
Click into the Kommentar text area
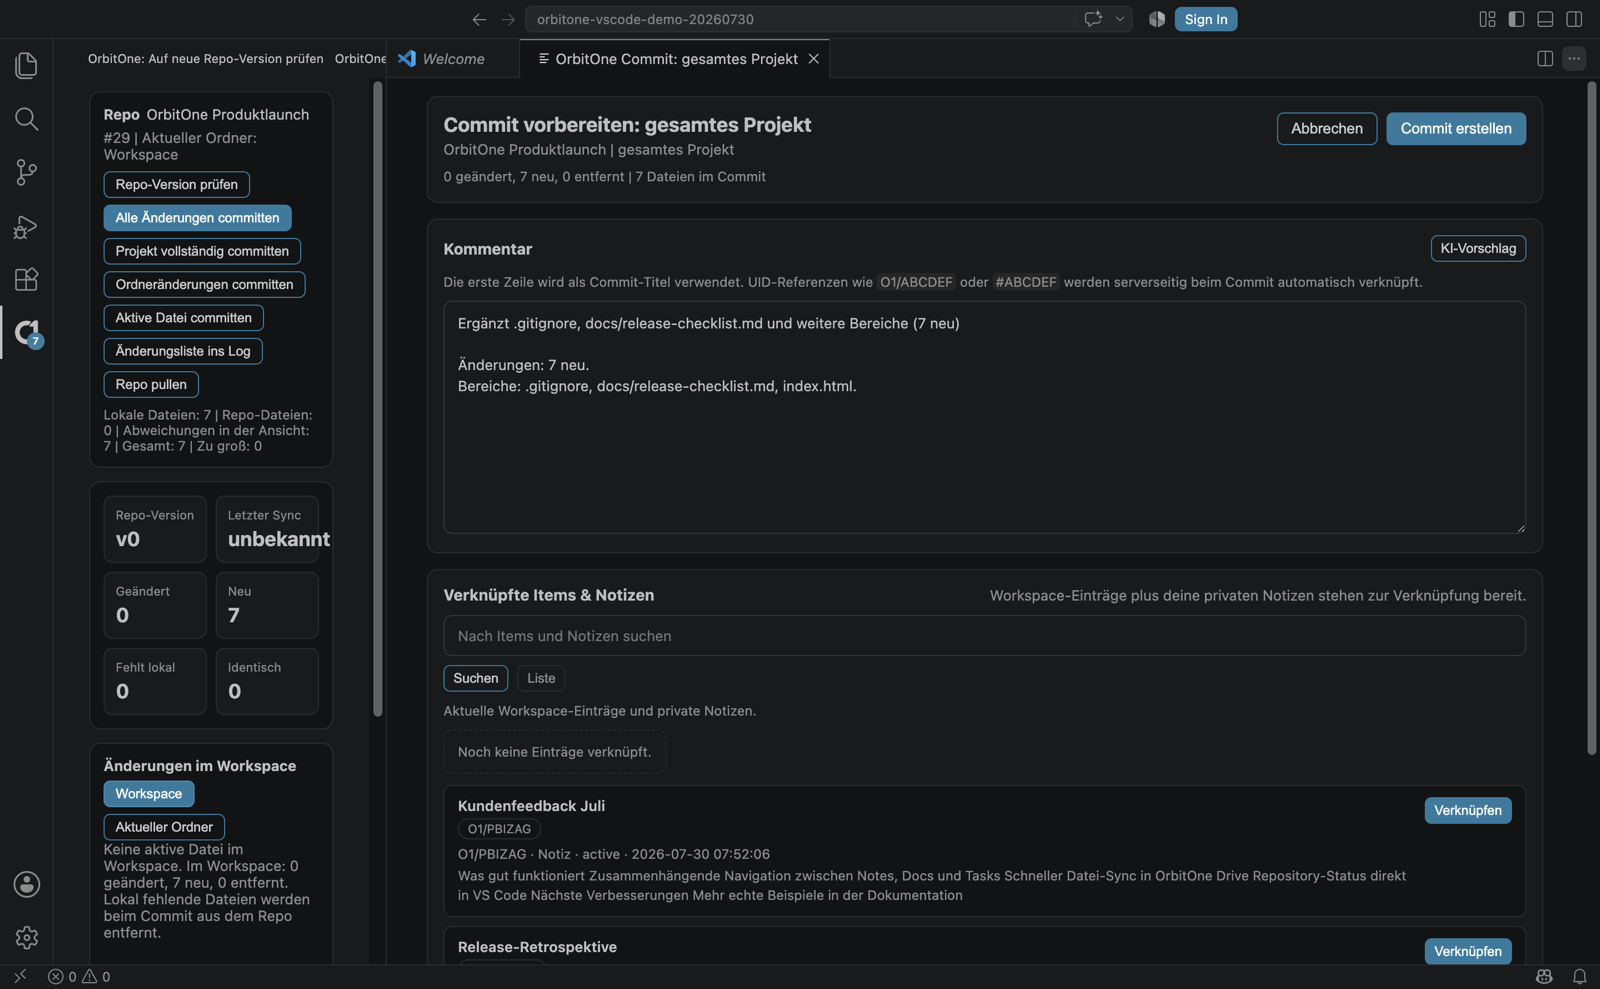[985, 417]
